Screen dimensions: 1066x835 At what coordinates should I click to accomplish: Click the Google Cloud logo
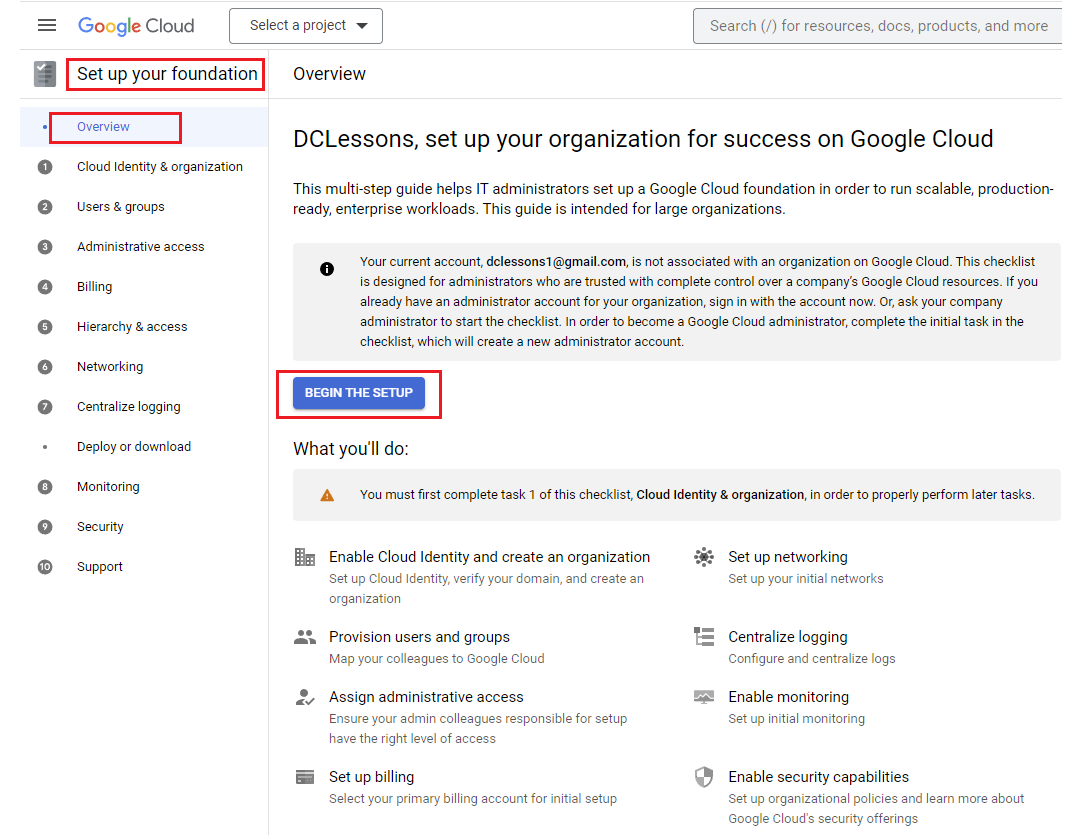tap(136, 26)
